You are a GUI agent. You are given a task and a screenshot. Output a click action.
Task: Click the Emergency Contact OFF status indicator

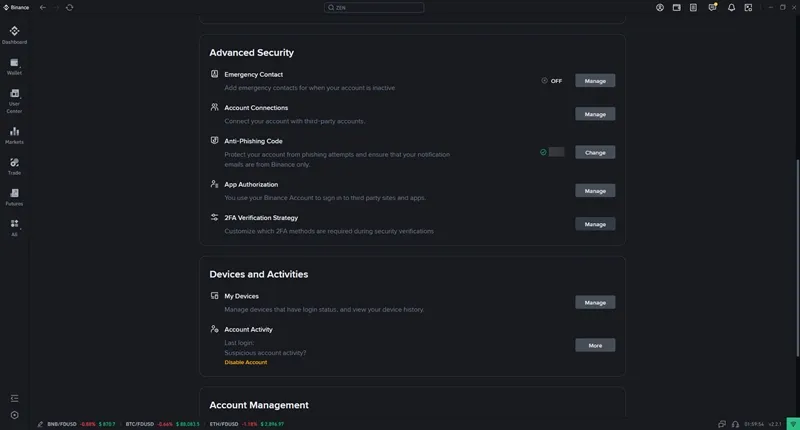point(551,81)
